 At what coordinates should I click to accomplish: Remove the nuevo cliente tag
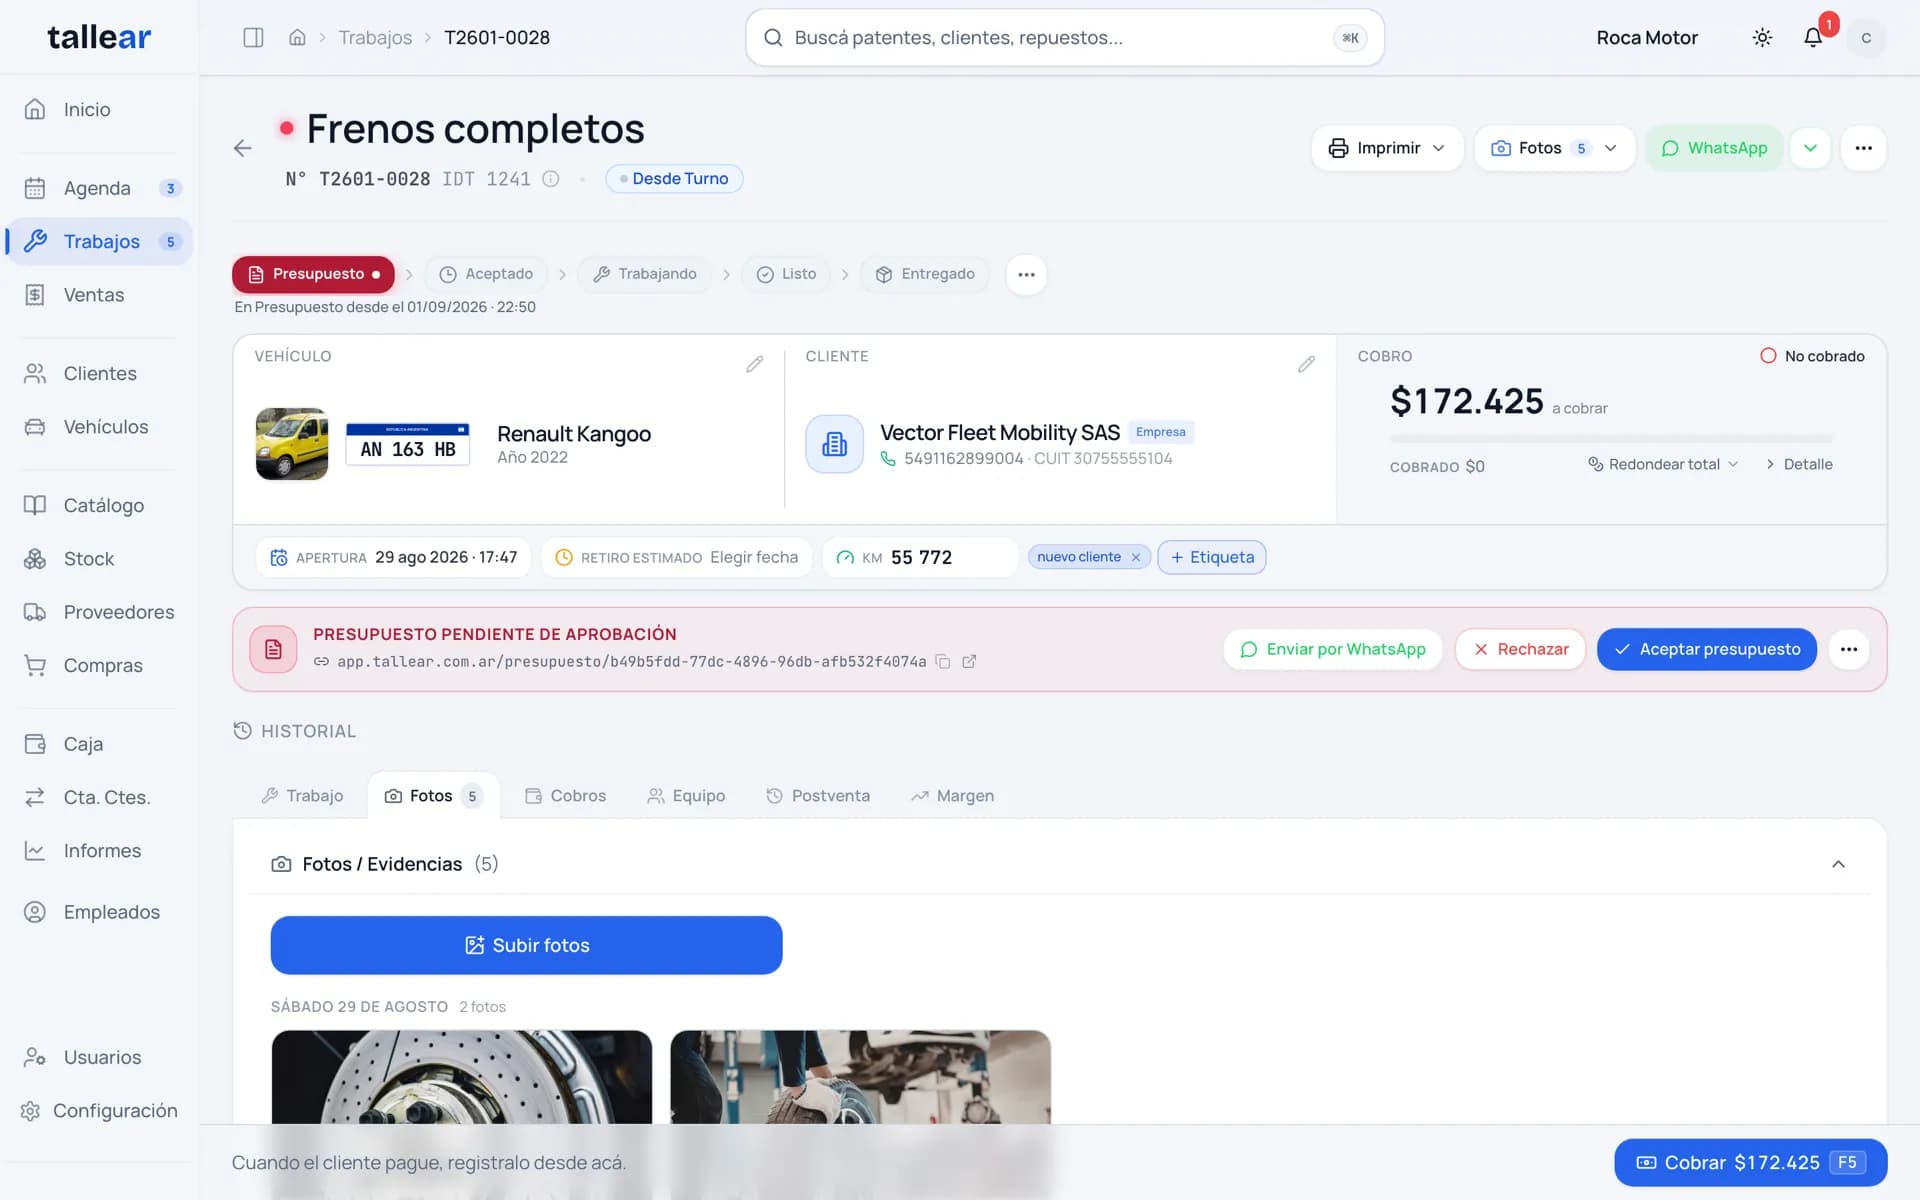(x=1136, y=558)
